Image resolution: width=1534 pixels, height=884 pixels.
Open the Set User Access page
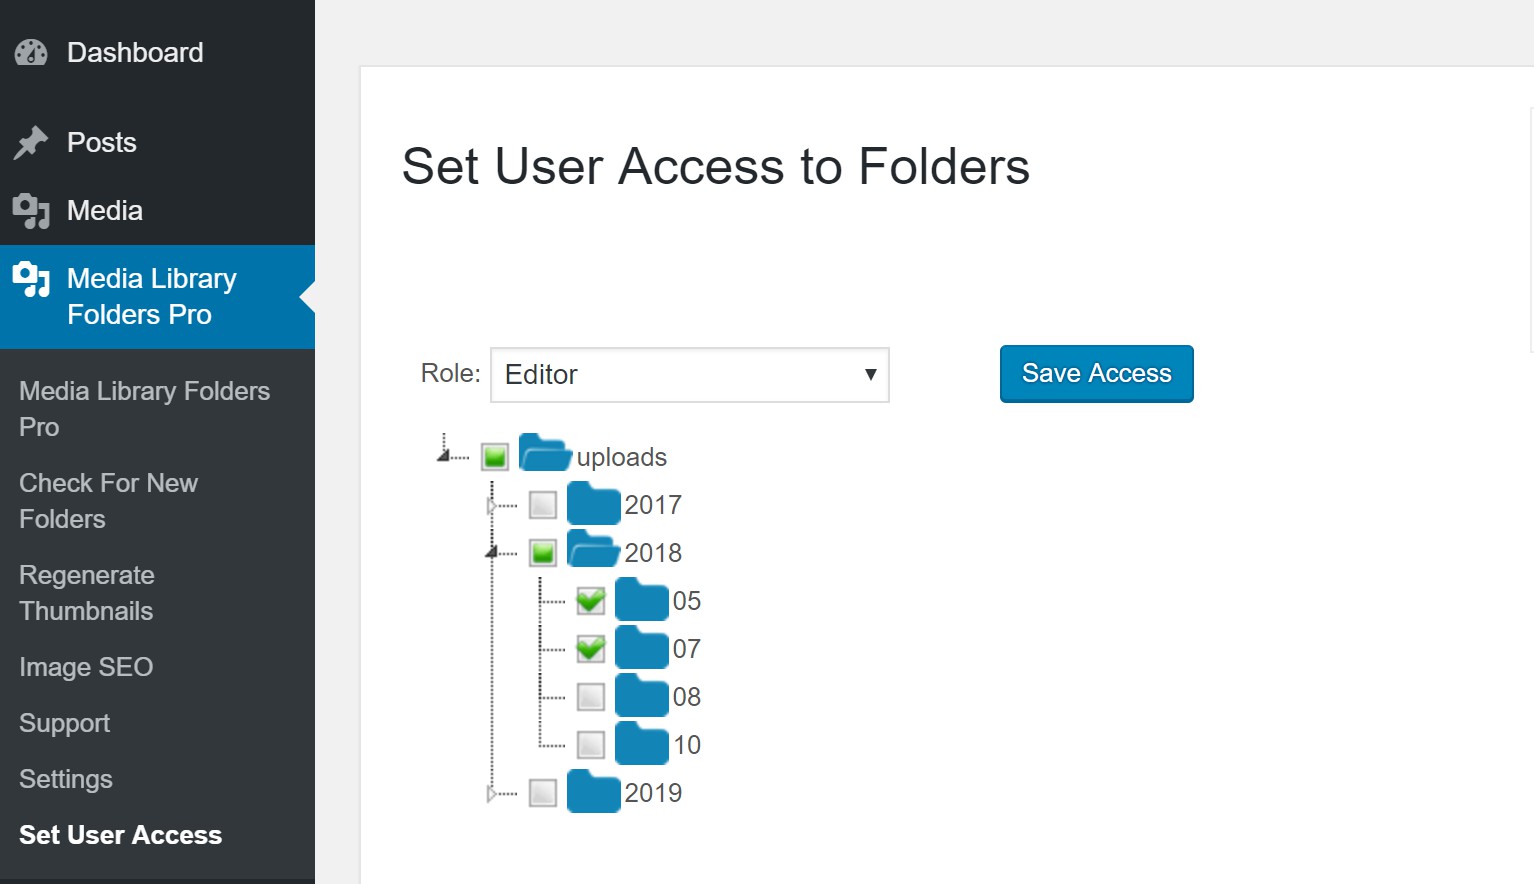click(120, 834)
